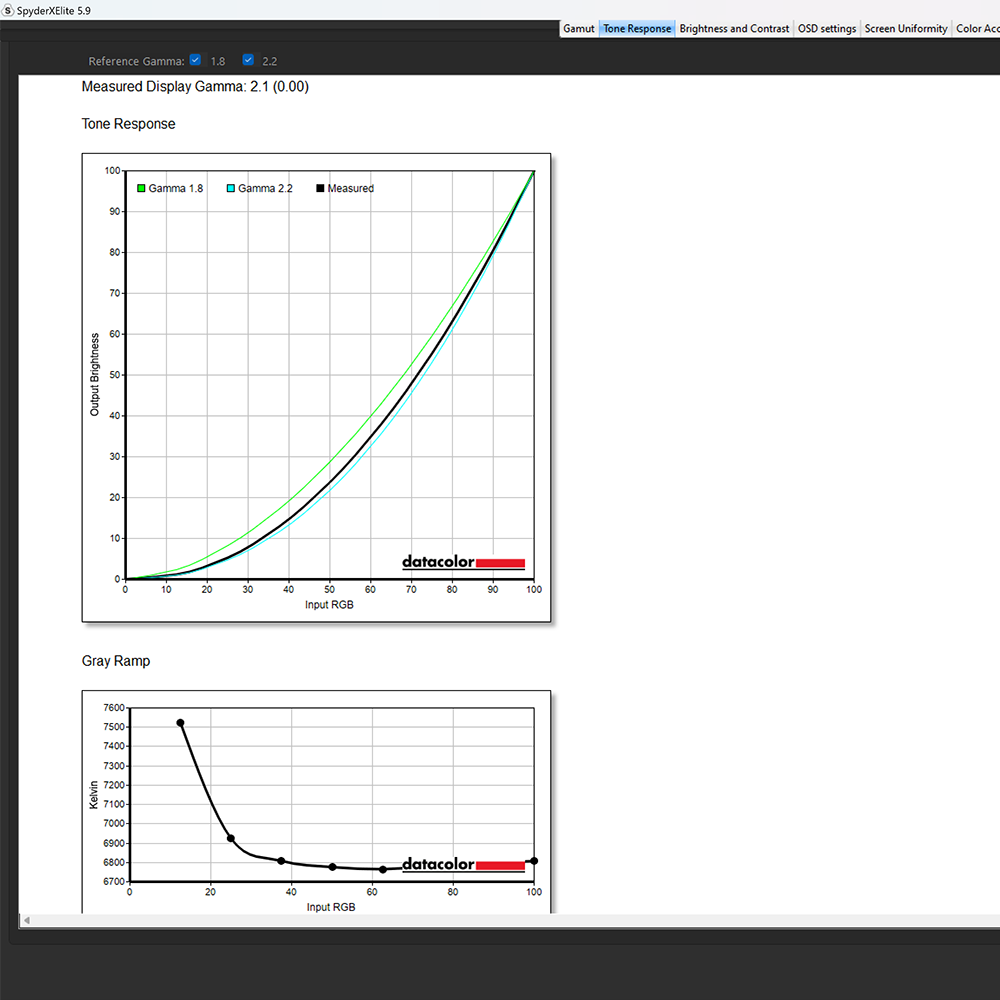Click the 7500 Kelvin data point on Gray Ramp
Image resolution: width=1000 pixels, height=1000 pixels.
(x=180, y=723)
